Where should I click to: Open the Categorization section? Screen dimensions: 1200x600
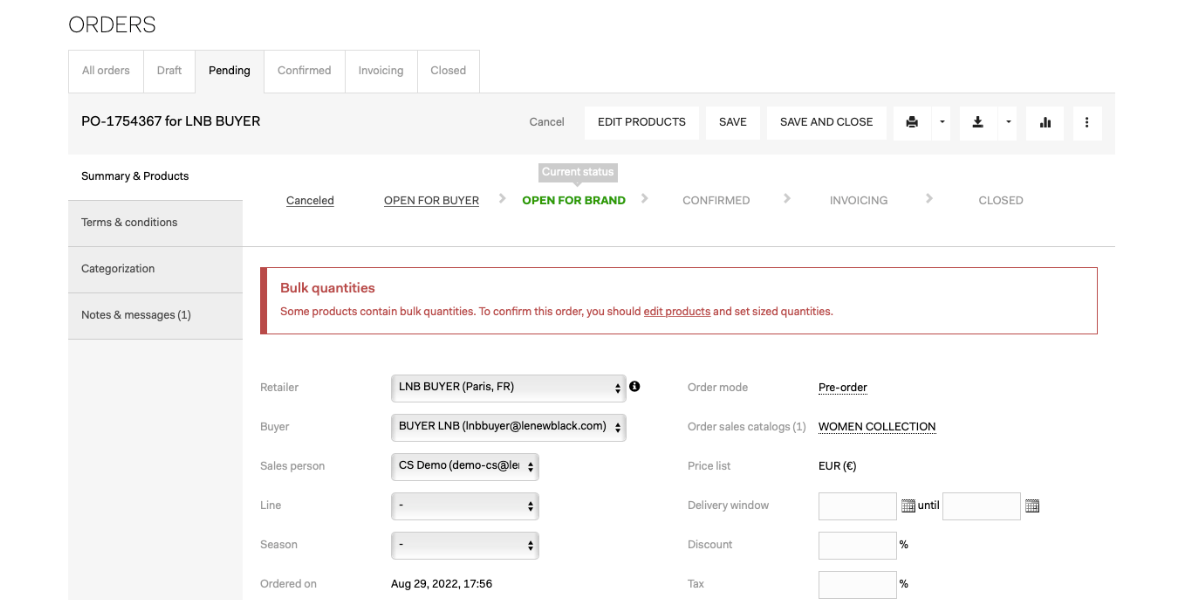click(155, 269)
